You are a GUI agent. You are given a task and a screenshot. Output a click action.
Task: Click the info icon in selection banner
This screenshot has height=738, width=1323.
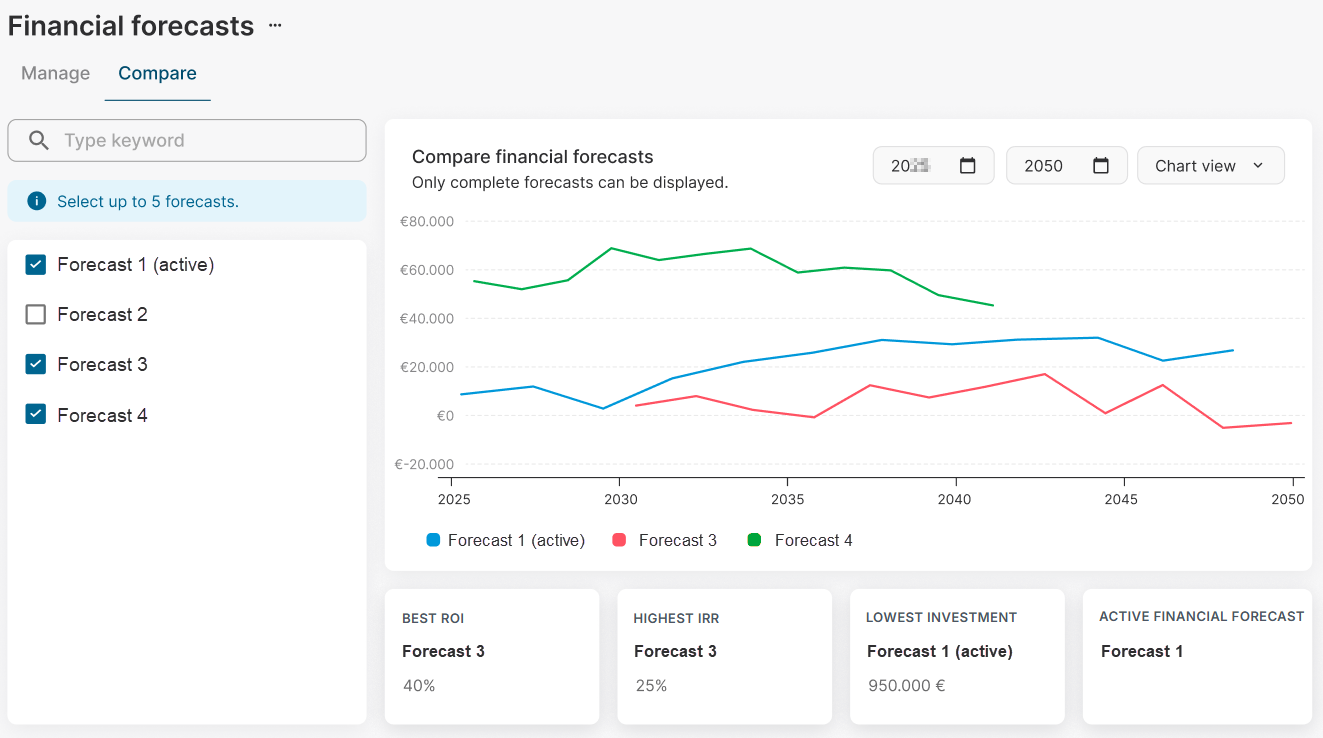37,201
